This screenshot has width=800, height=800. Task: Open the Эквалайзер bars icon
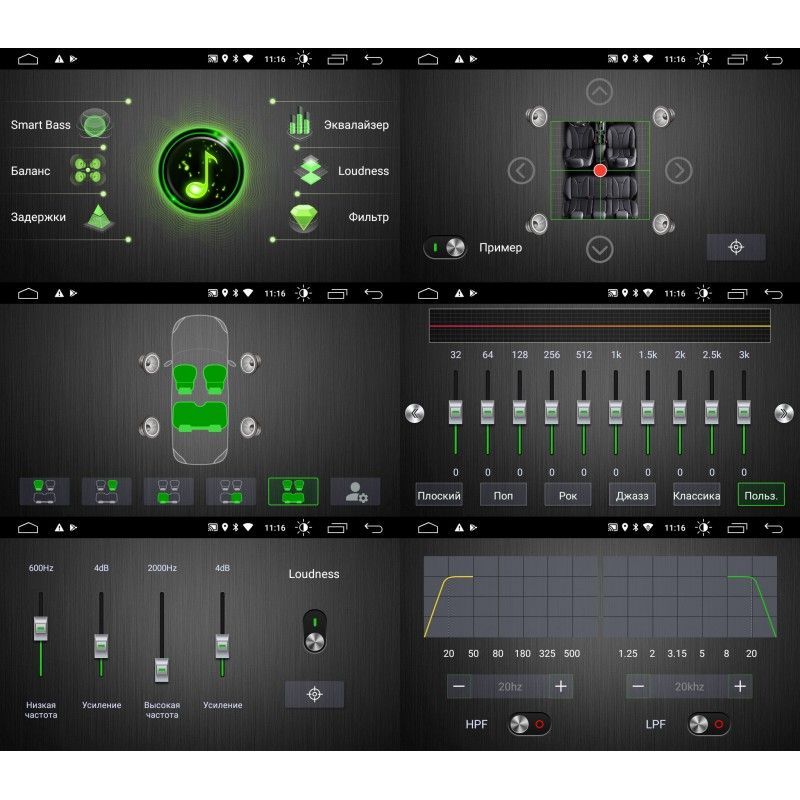pyautogui.click(x=301, y=124)
